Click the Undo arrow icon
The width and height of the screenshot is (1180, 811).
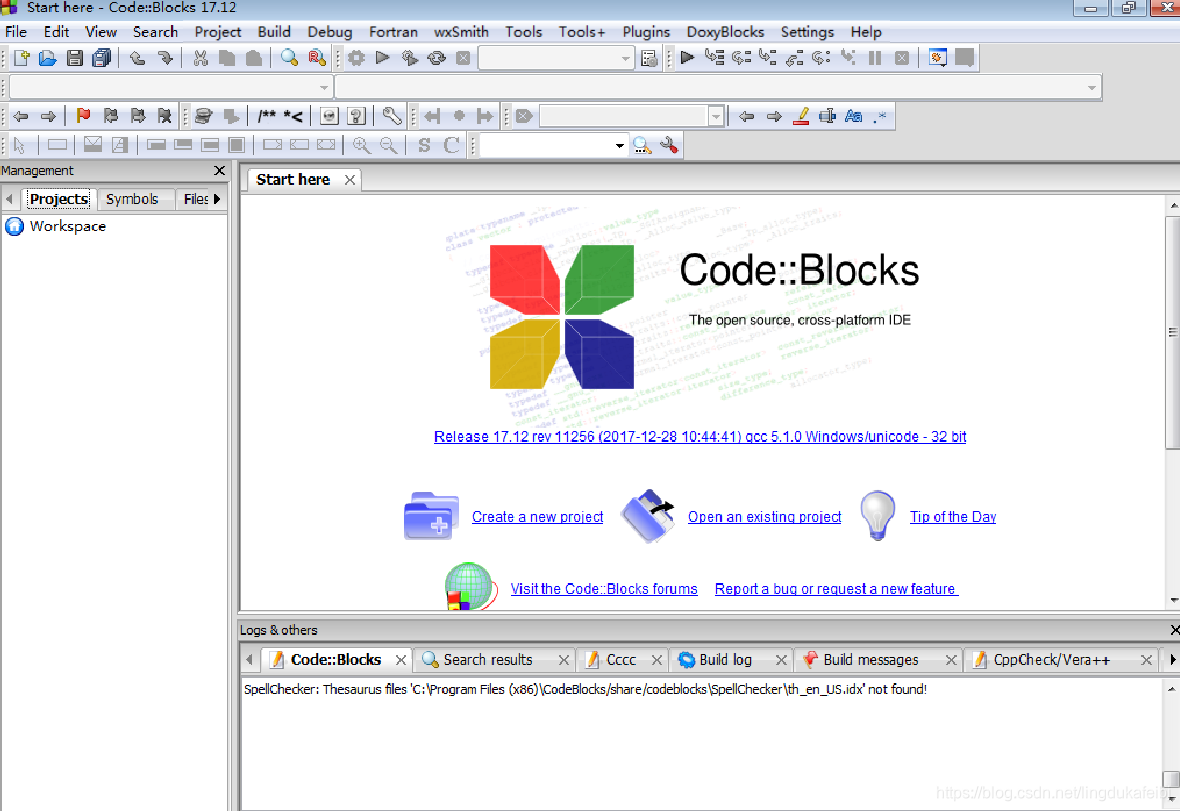point(137,58)
